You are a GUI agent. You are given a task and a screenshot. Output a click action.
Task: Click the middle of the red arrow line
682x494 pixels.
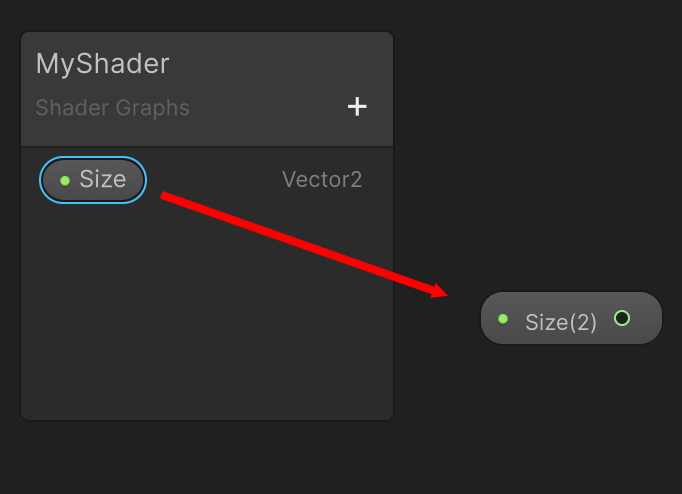pyautogui.click(x=302, y=243)
